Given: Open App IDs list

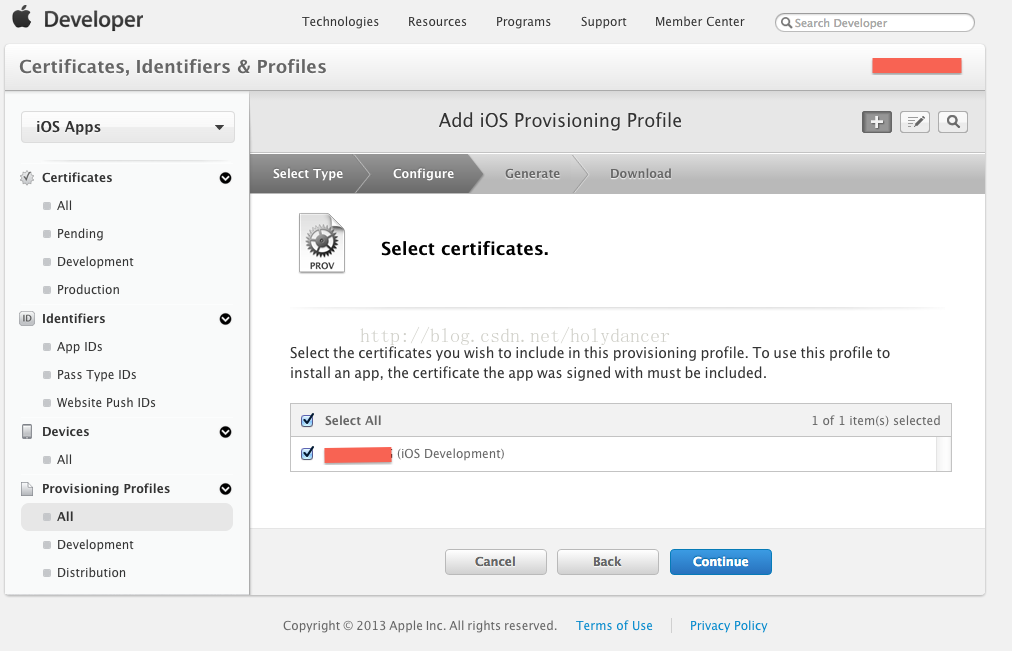Looking at the screenshot, I should [x=79, y=346].
